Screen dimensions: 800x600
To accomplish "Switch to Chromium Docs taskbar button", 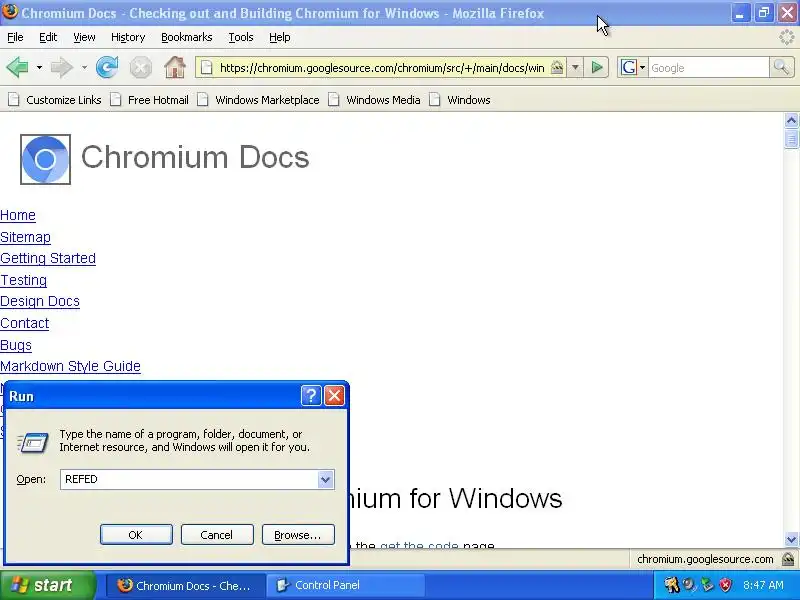I will pyautogui.click(x=185, y=585).
